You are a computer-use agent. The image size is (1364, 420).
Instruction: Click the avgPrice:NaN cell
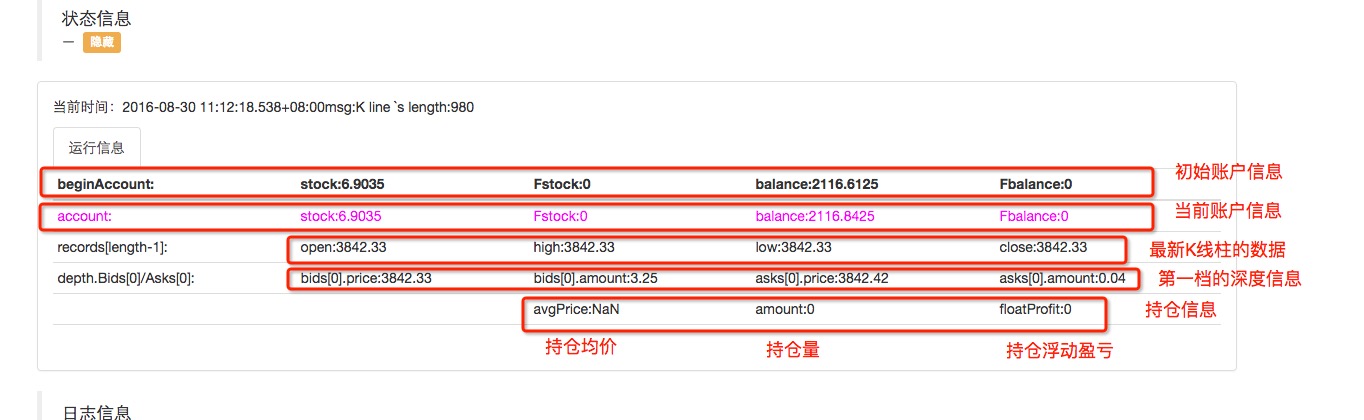577,310
